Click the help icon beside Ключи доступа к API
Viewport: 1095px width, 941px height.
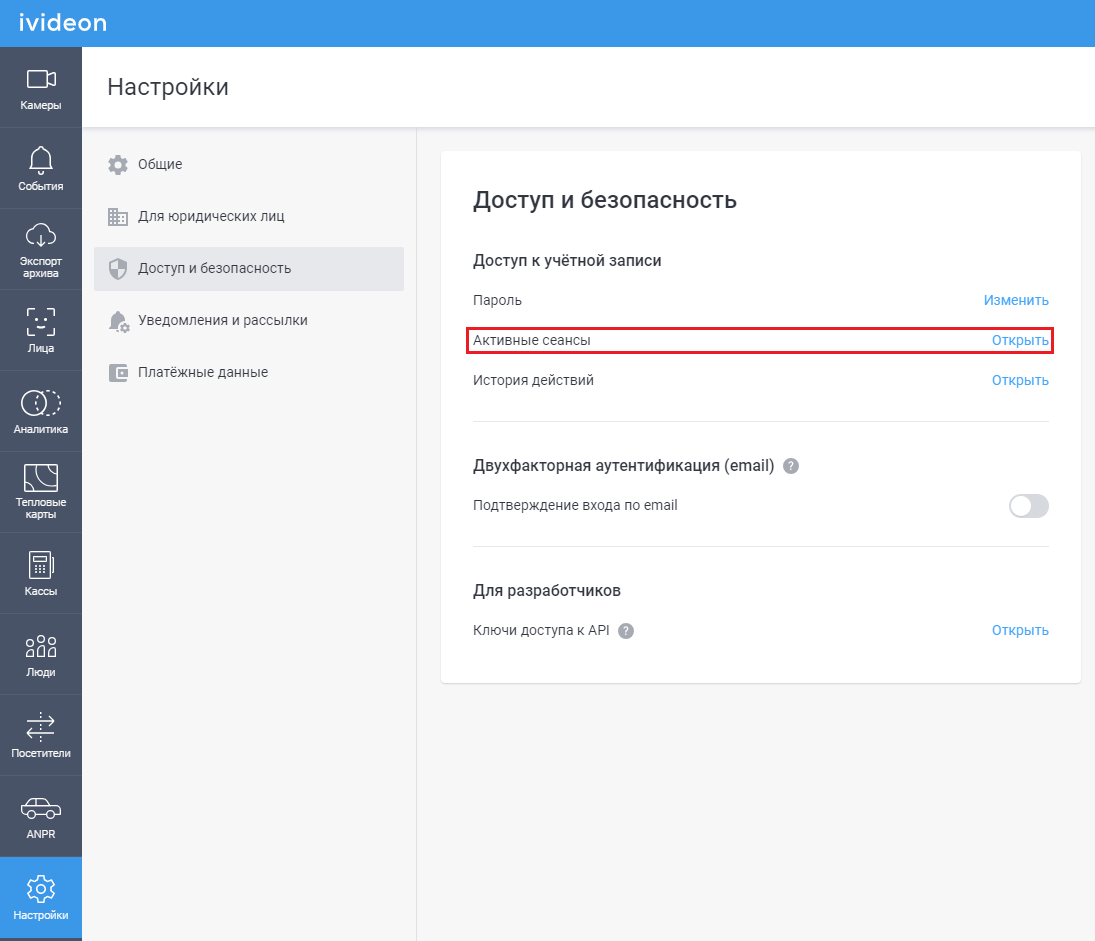tap(626, 631)
